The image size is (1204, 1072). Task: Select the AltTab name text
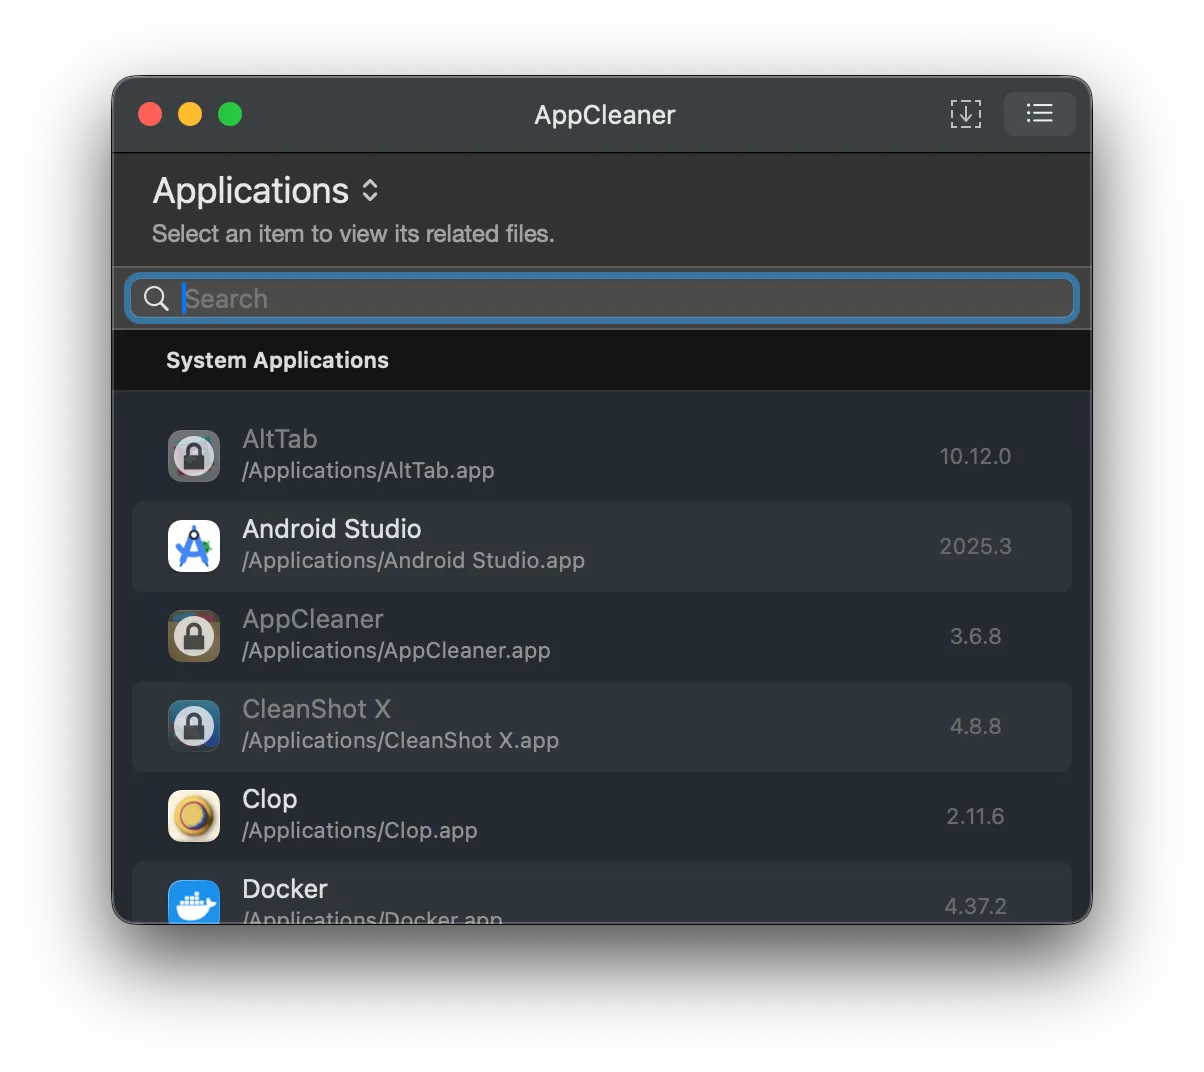[280, 439]
